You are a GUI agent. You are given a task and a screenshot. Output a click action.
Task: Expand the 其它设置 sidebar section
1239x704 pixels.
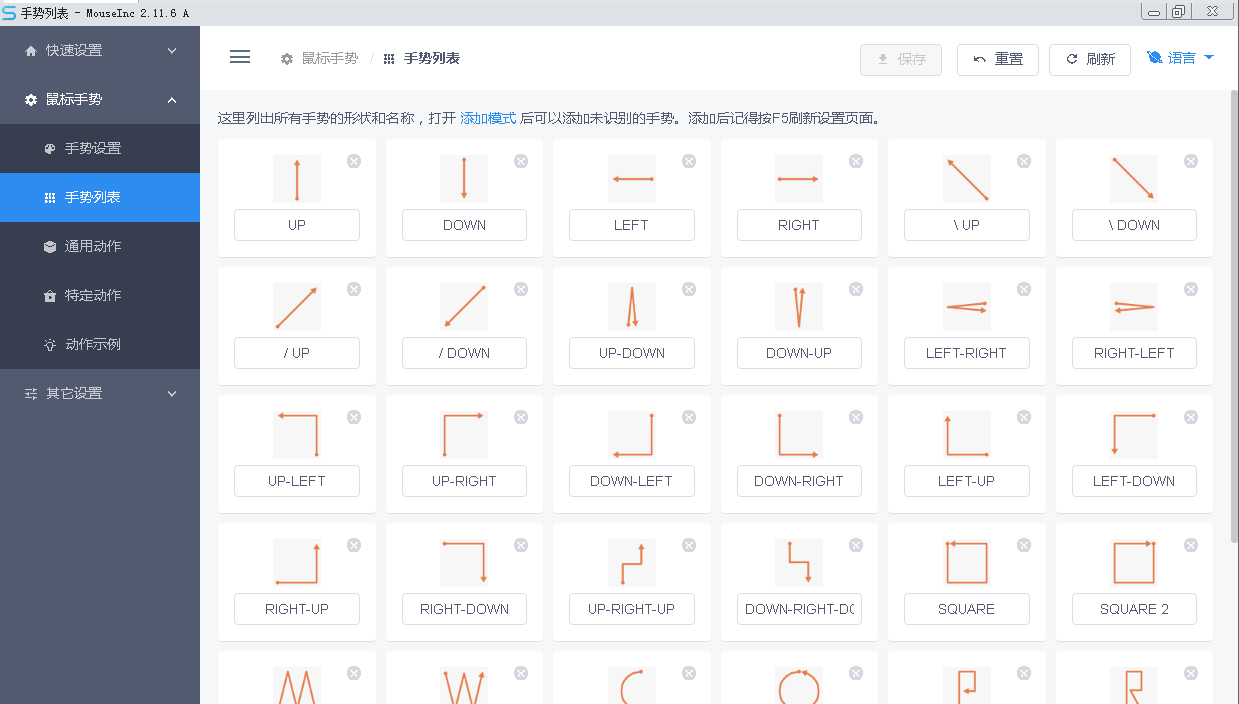click(x=100, y=393)
